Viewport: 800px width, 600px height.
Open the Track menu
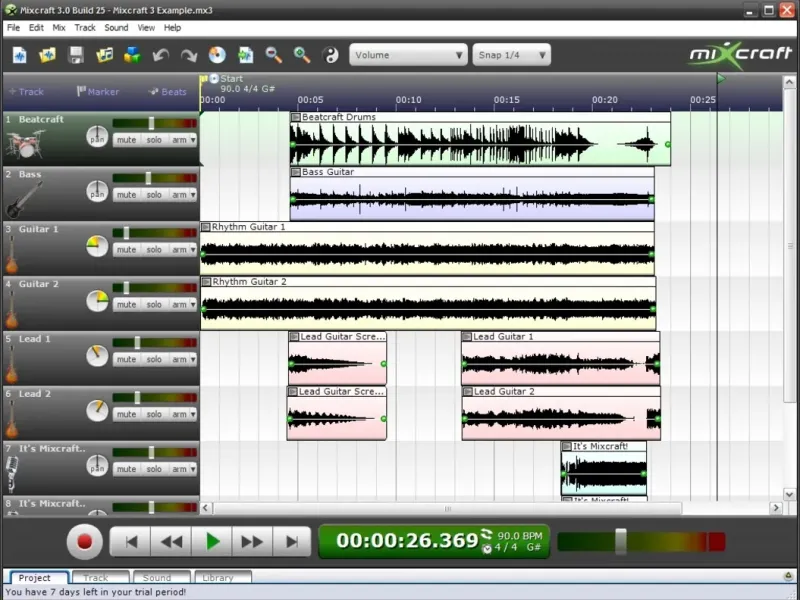pyautogui.click(x=85, y=28)
